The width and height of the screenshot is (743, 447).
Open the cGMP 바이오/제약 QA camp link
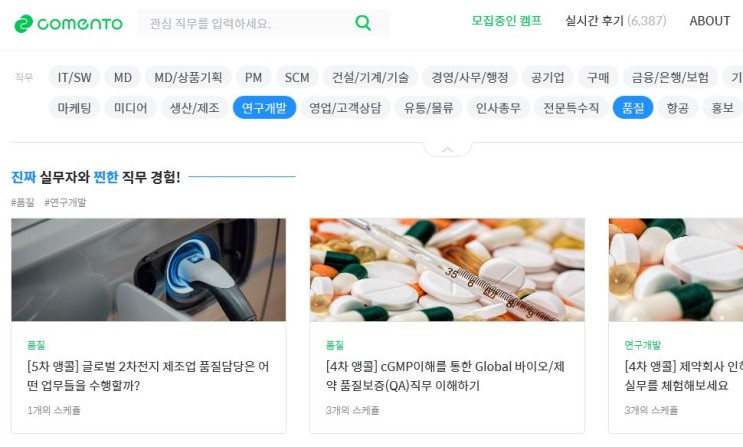pos(445,376)
